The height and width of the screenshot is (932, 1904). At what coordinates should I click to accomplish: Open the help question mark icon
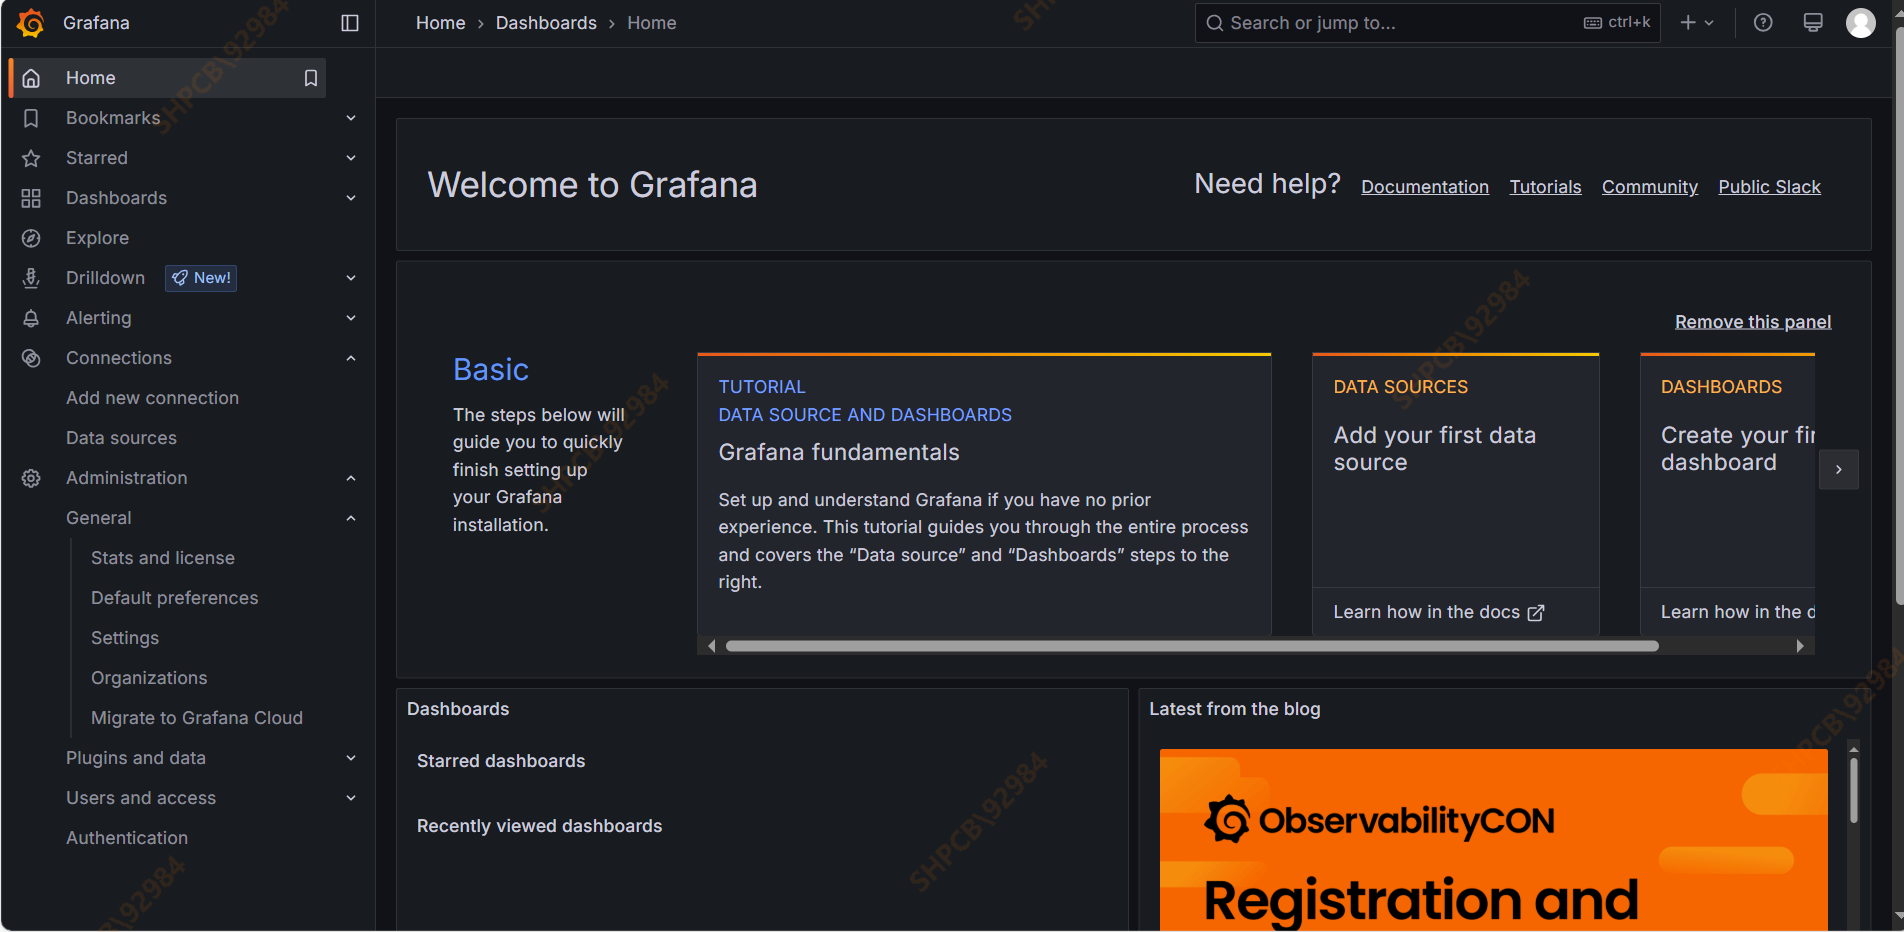(1763, 22)
